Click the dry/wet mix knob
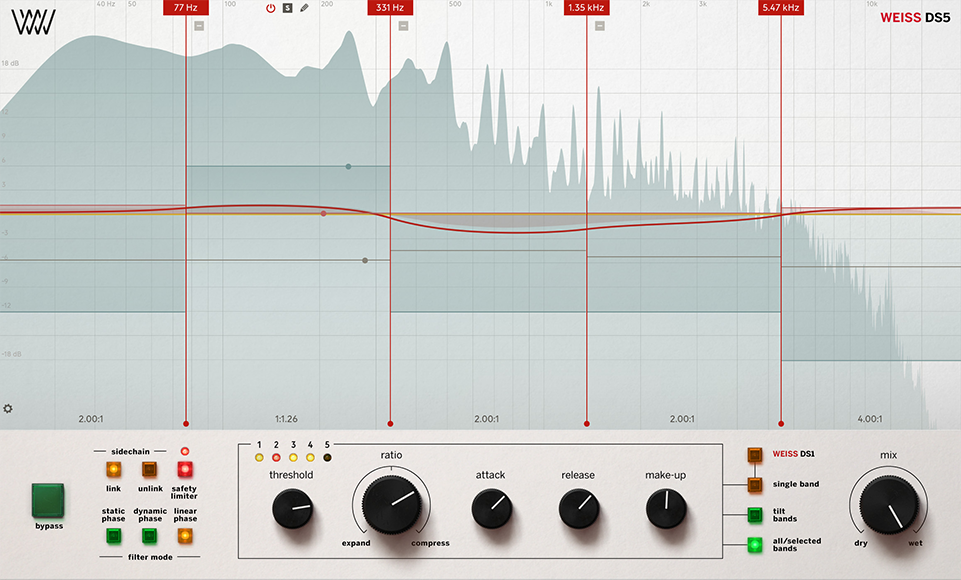This screenshot has height=580, width=961. click(x=889, y=504)
